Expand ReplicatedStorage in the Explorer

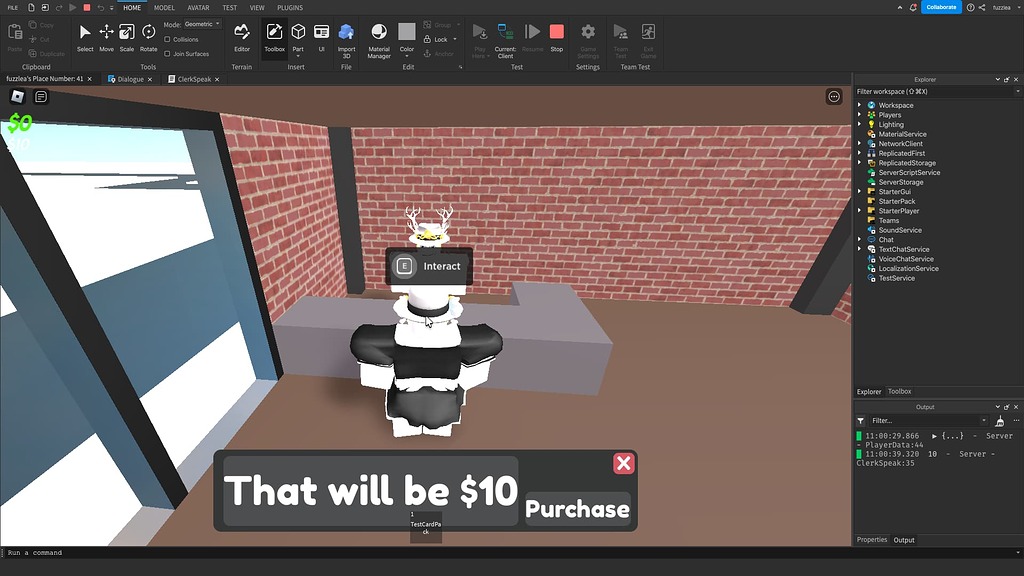click(x=860, y=162)
